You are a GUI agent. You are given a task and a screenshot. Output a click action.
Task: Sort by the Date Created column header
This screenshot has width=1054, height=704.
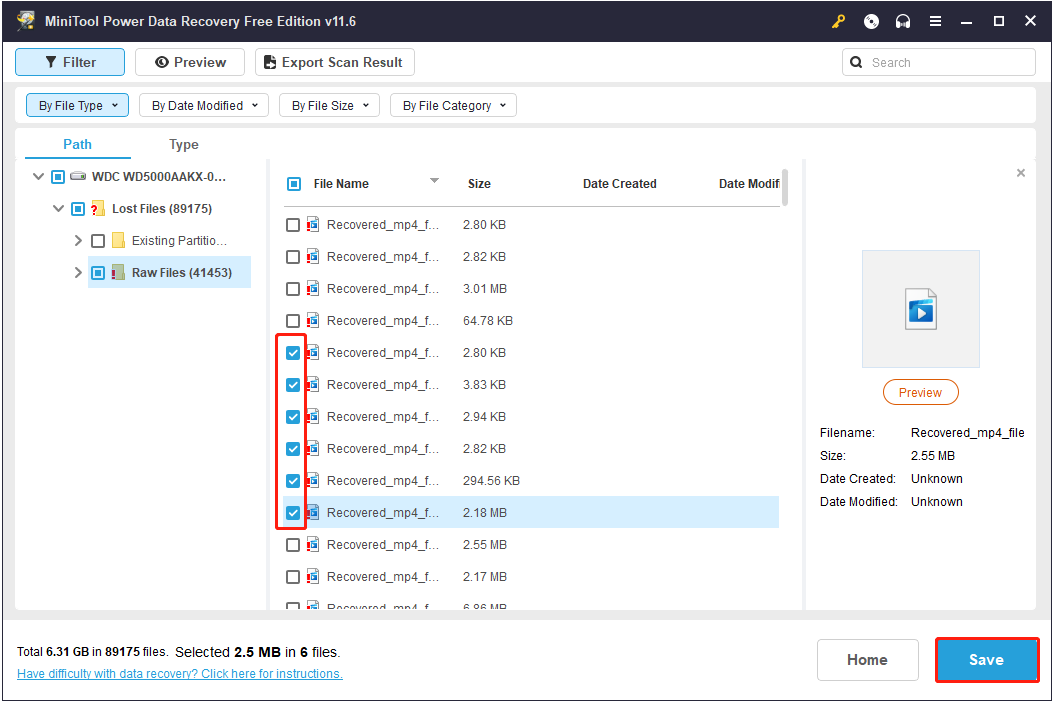(x=620, y=184)
